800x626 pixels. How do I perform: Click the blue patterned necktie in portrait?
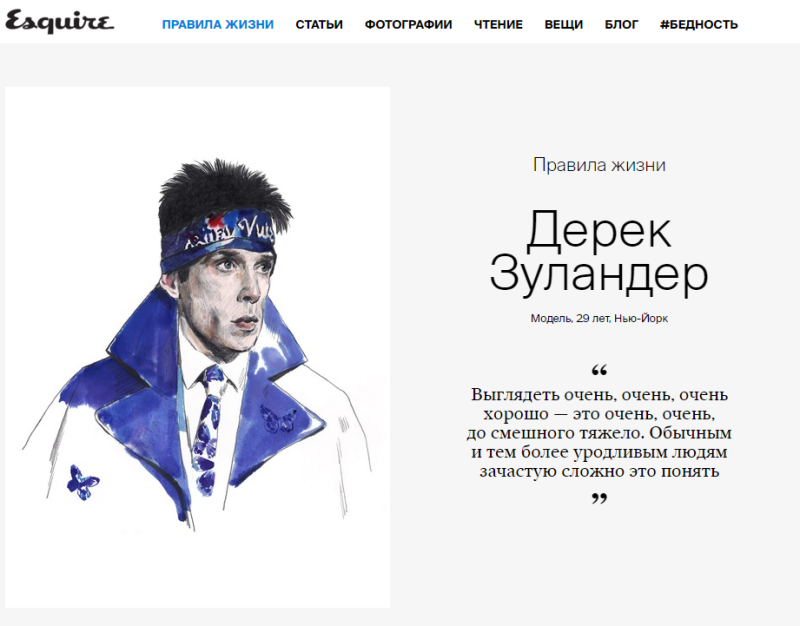click(x=209, y=431)
